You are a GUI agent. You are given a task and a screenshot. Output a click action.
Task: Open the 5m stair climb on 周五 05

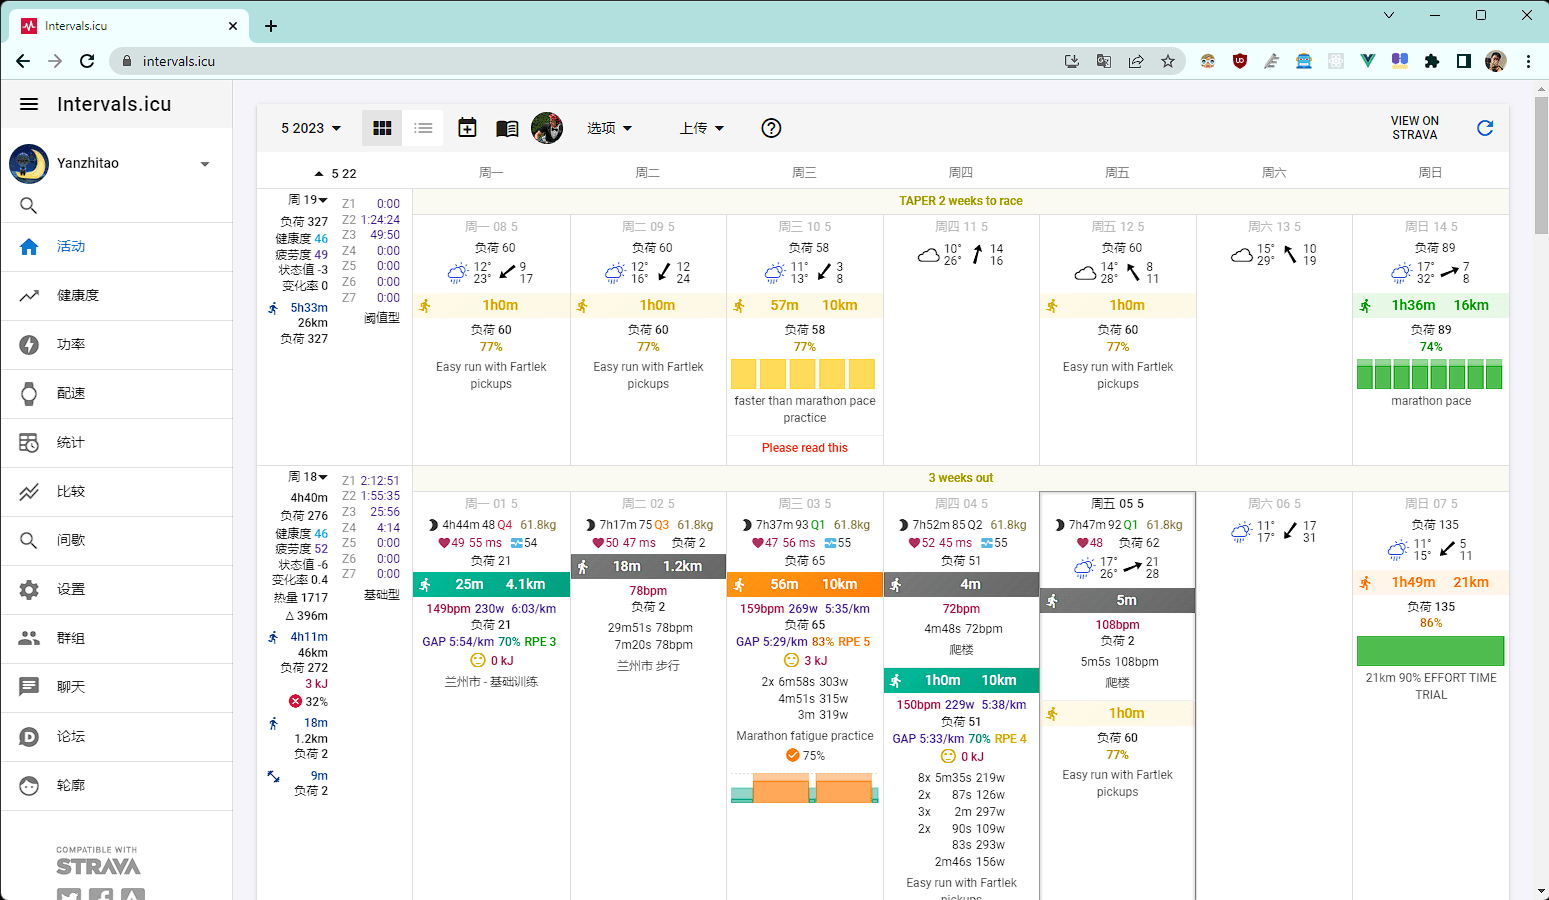[x=1117, y=600]
